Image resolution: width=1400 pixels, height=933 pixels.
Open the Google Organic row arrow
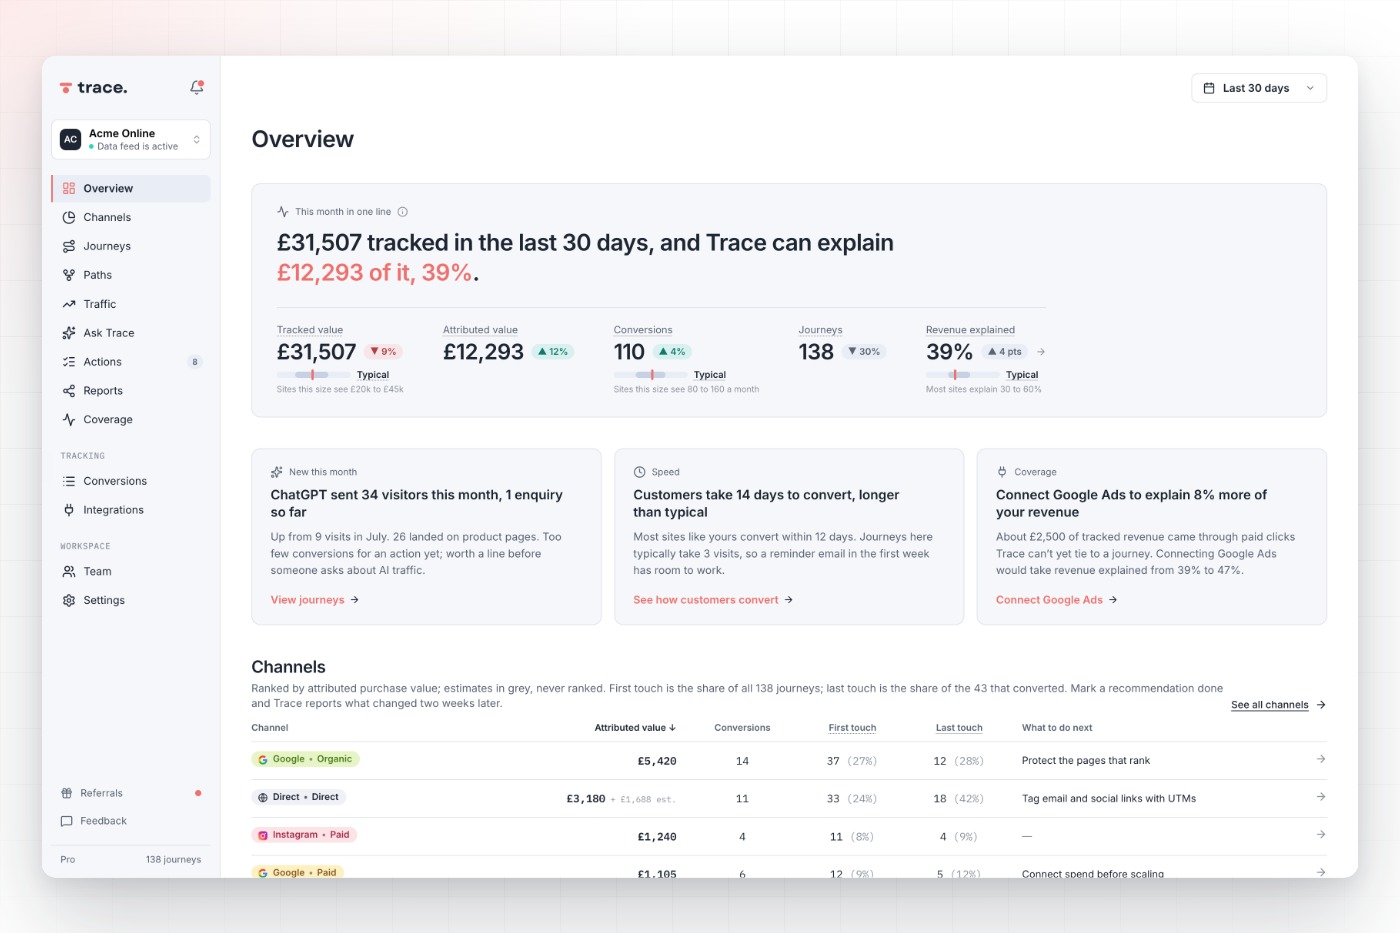1321,760
